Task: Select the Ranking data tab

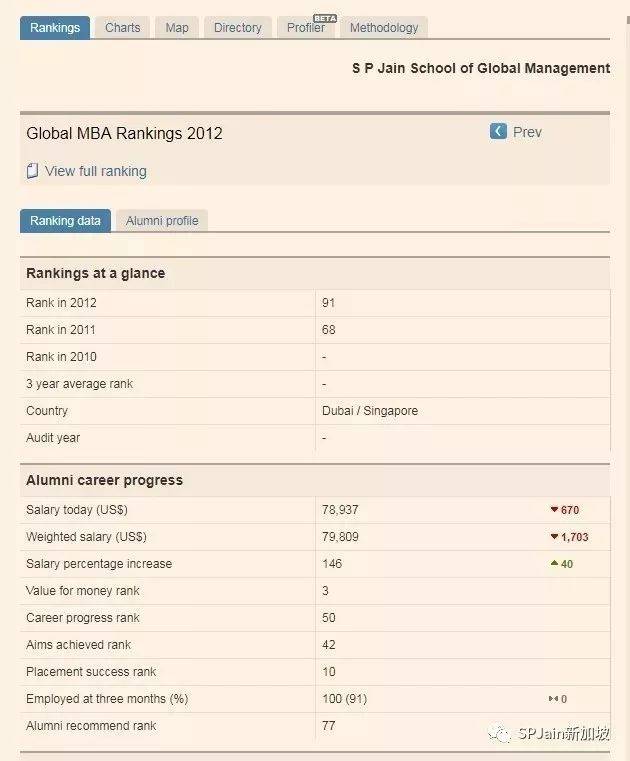Action: [65, 221]
